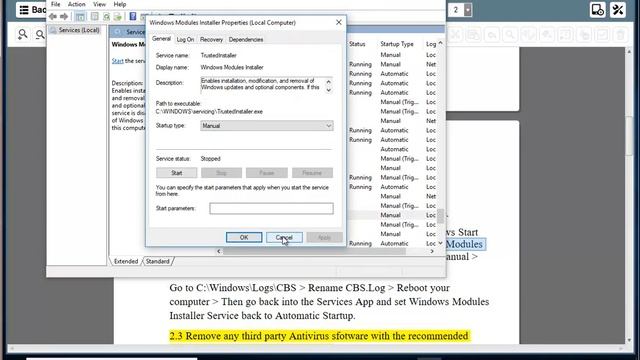The width and height of the screenshot is (640, 360).
Task: Click the Start service button
Action: click(x=176, y=173)
